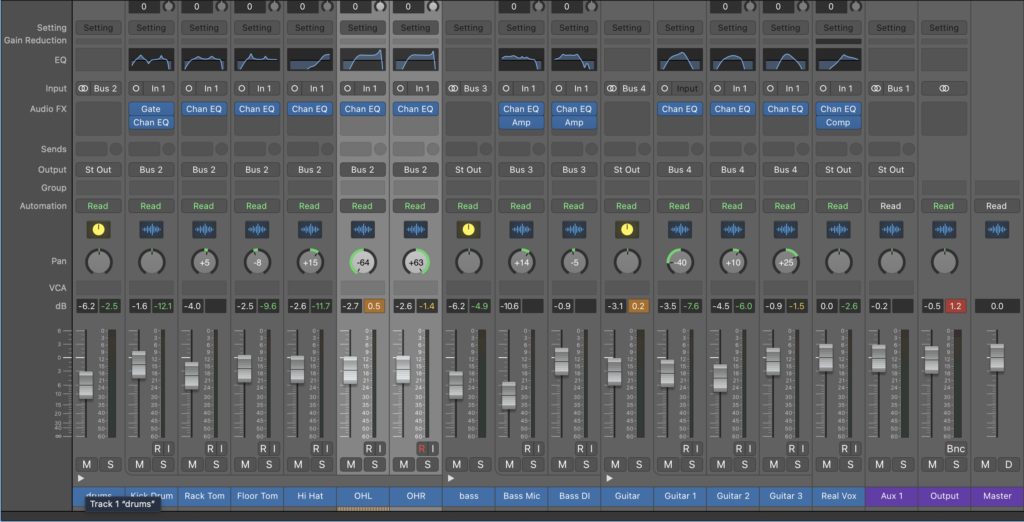The height and width of the screenshot is (522, 1024).
Task: Click the volume fader on Bass Mic channel
Action: [x=508, y=395]
